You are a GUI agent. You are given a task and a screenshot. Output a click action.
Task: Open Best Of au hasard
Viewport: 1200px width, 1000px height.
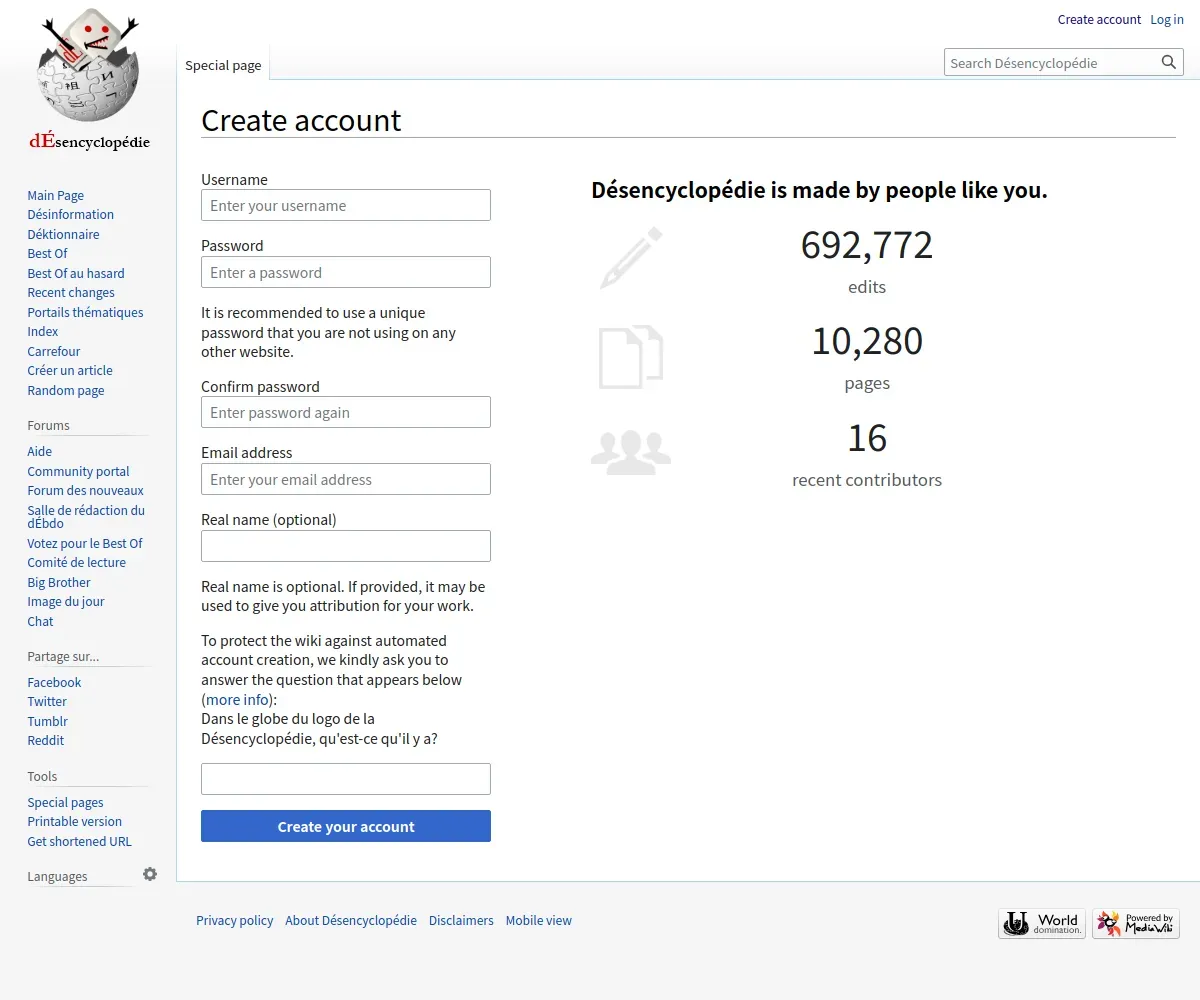pyautogui.click(x=76, y=273)
